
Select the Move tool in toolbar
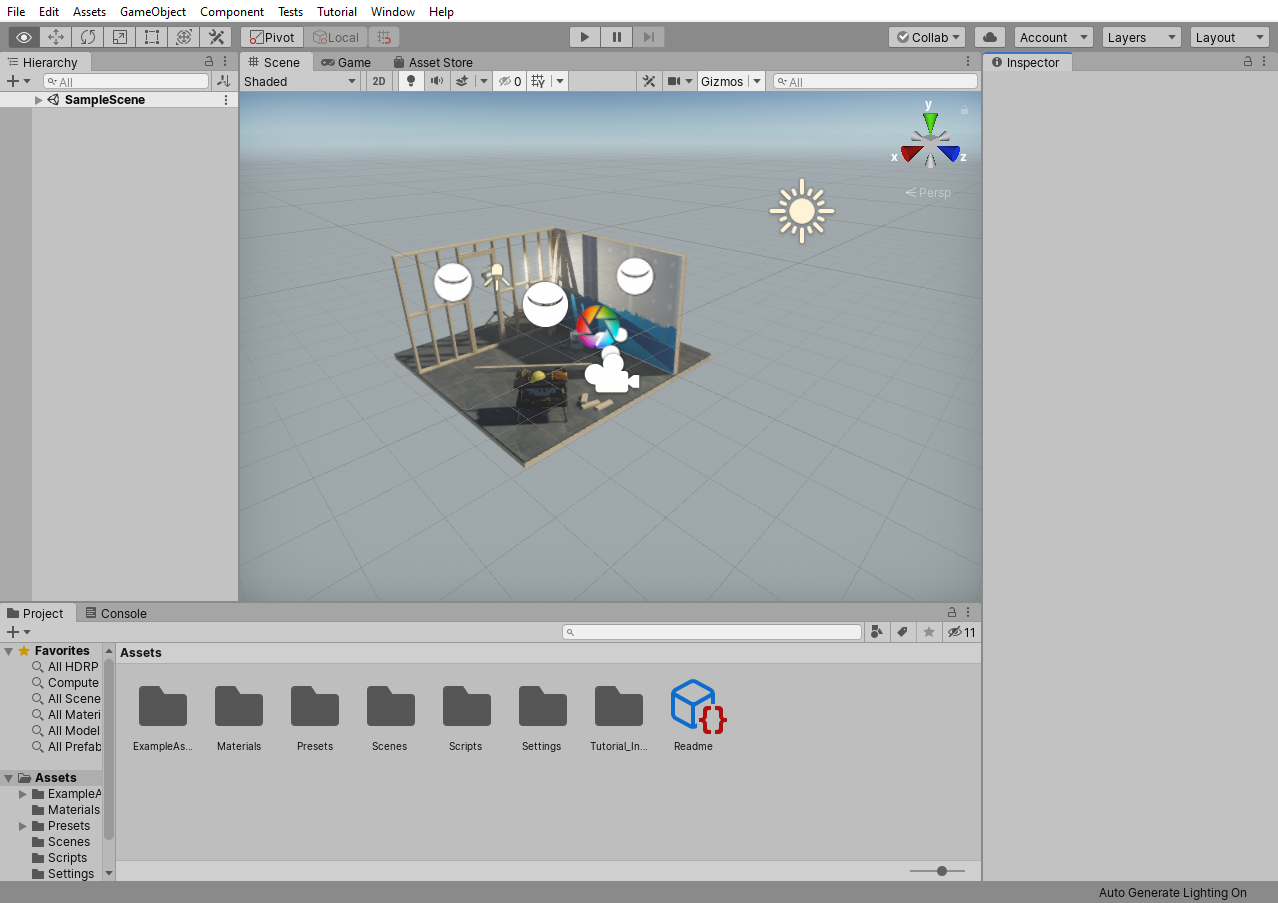[56, 37]
